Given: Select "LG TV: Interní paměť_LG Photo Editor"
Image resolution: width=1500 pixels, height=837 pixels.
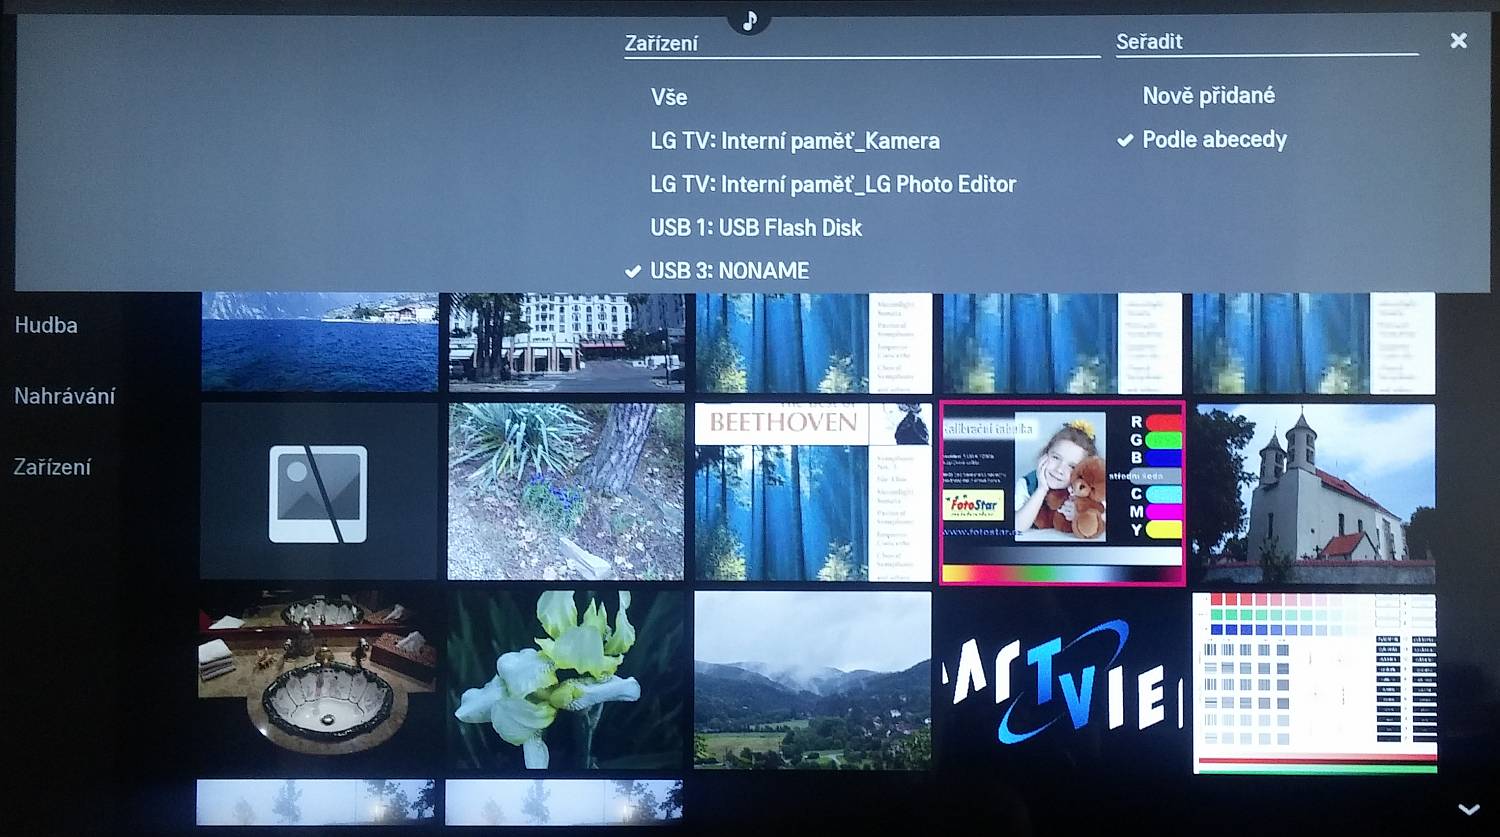Looking at the screenshot, I should pos(832,184).
